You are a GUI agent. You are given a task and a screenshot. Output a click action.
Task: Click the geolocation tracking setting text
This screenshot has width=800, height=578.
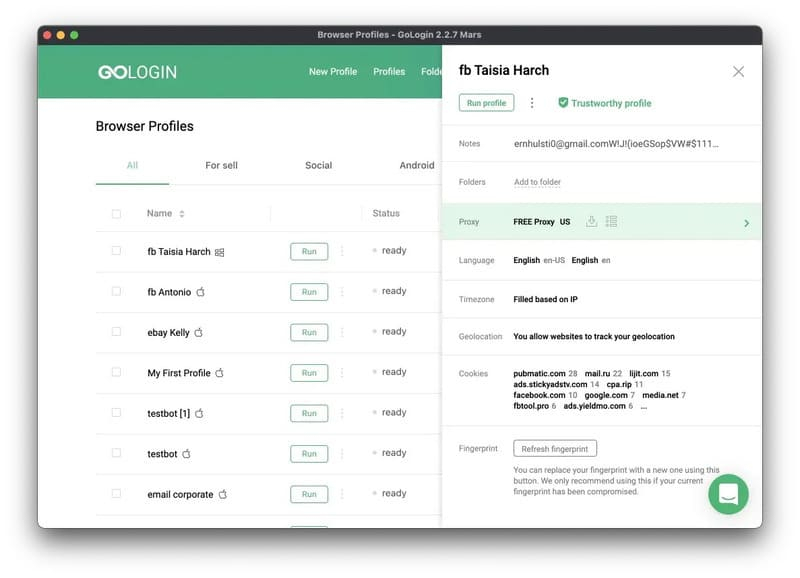click(594, 336)
